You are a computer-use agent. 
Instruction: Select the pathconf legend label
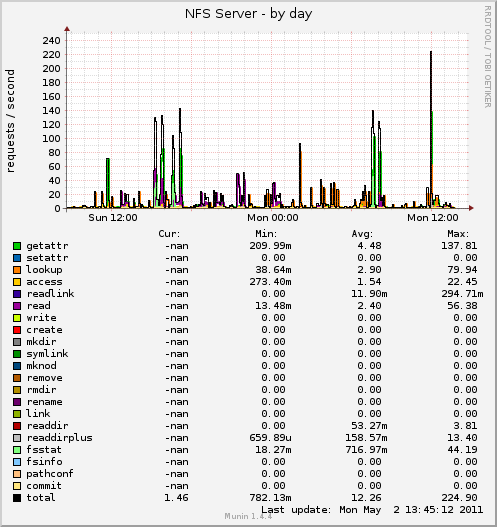[x=50, y=474]
